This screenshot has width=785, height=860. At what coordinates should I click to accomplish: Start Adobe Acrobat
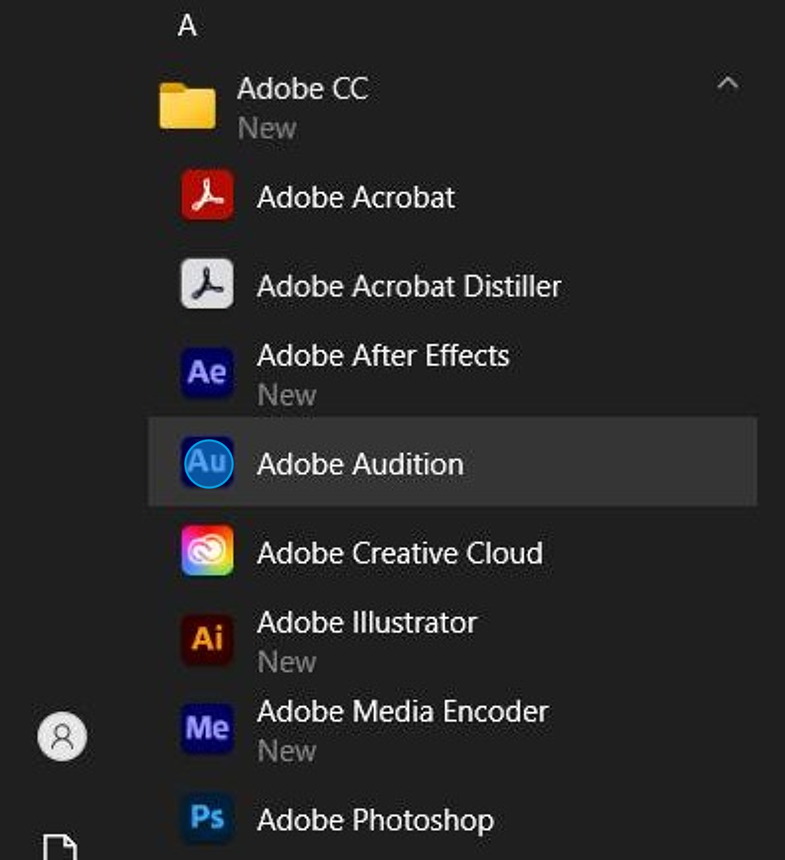point(356,197)
